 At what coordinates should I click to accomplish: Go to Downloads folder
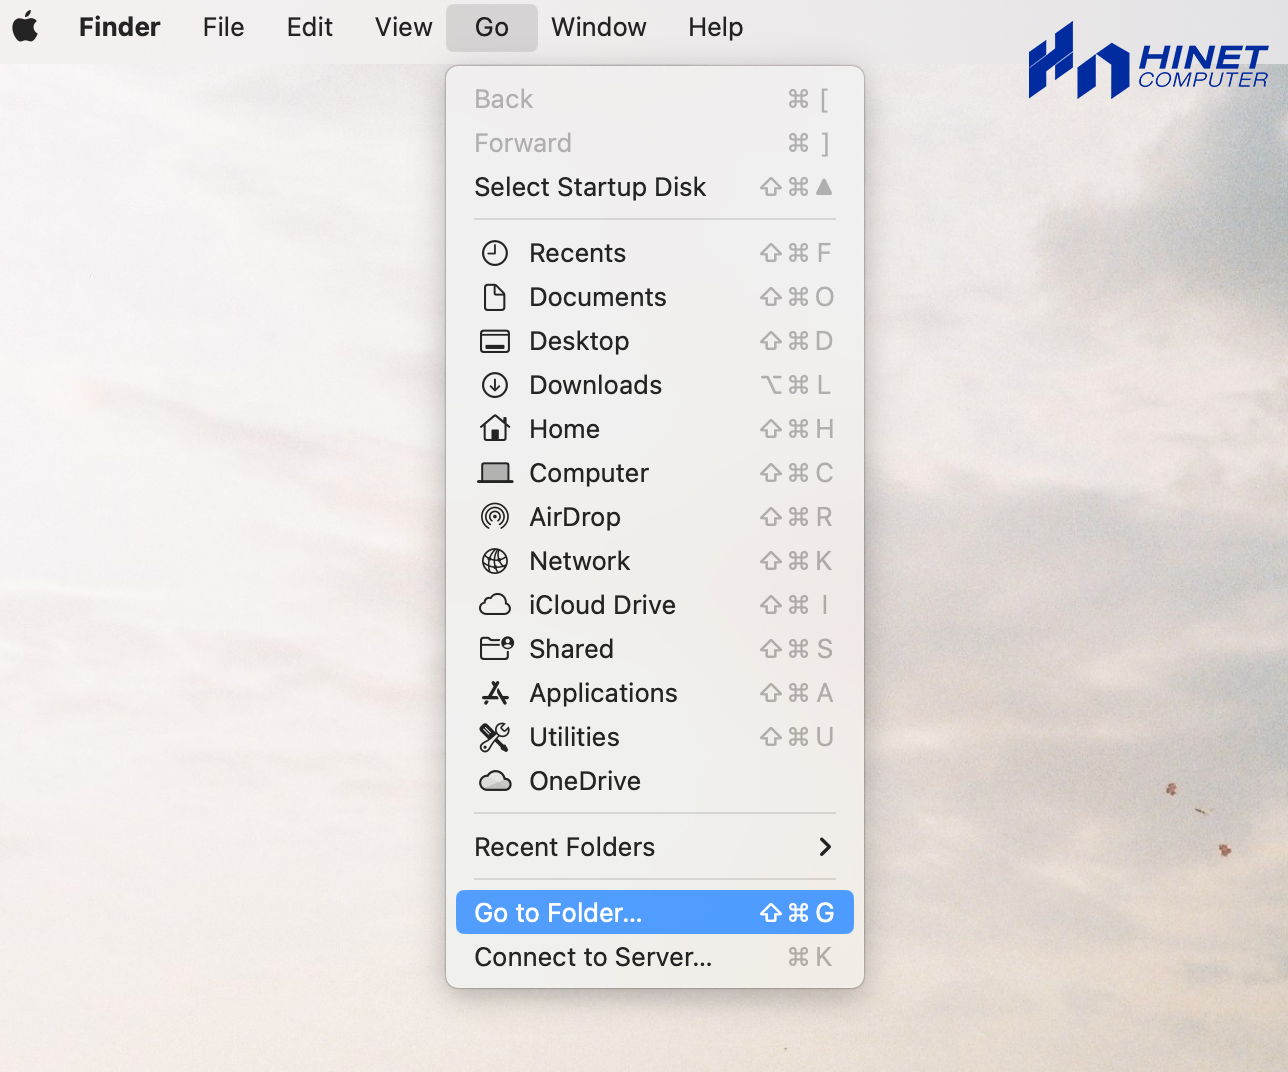pyautogui.click(x=655, y=385)
